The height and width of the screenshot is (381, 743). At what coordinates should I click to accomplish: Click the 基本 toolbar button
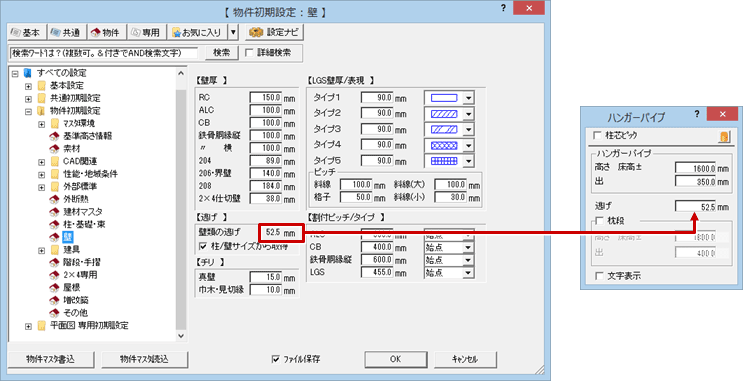pos(27,33)
